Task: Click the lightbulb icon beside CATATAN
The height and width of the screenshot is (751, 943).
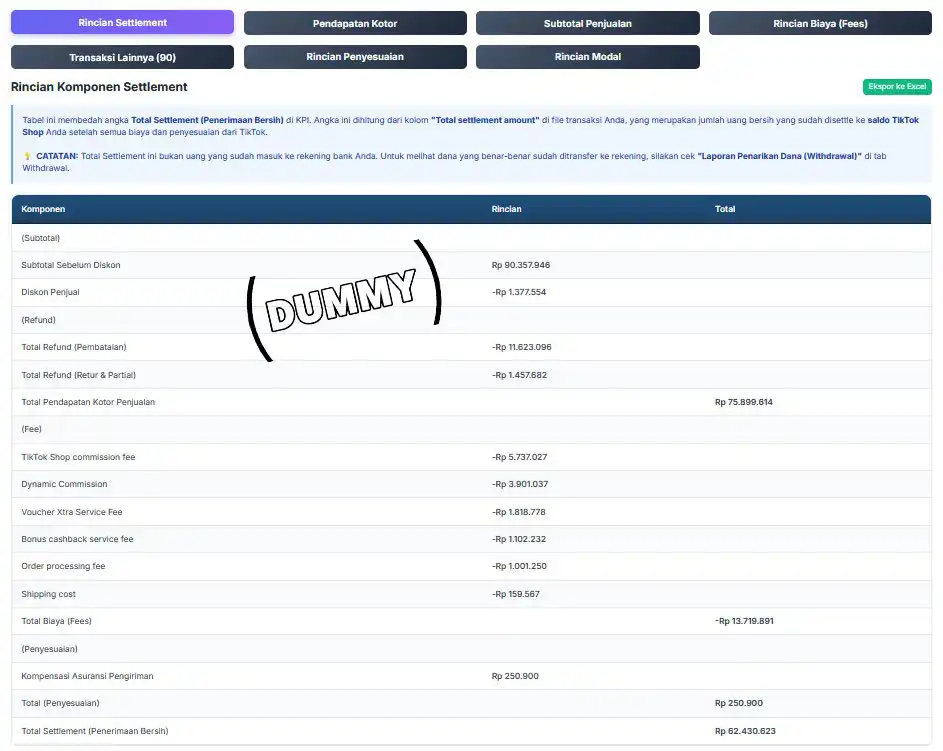Action: tap(27, 156)
